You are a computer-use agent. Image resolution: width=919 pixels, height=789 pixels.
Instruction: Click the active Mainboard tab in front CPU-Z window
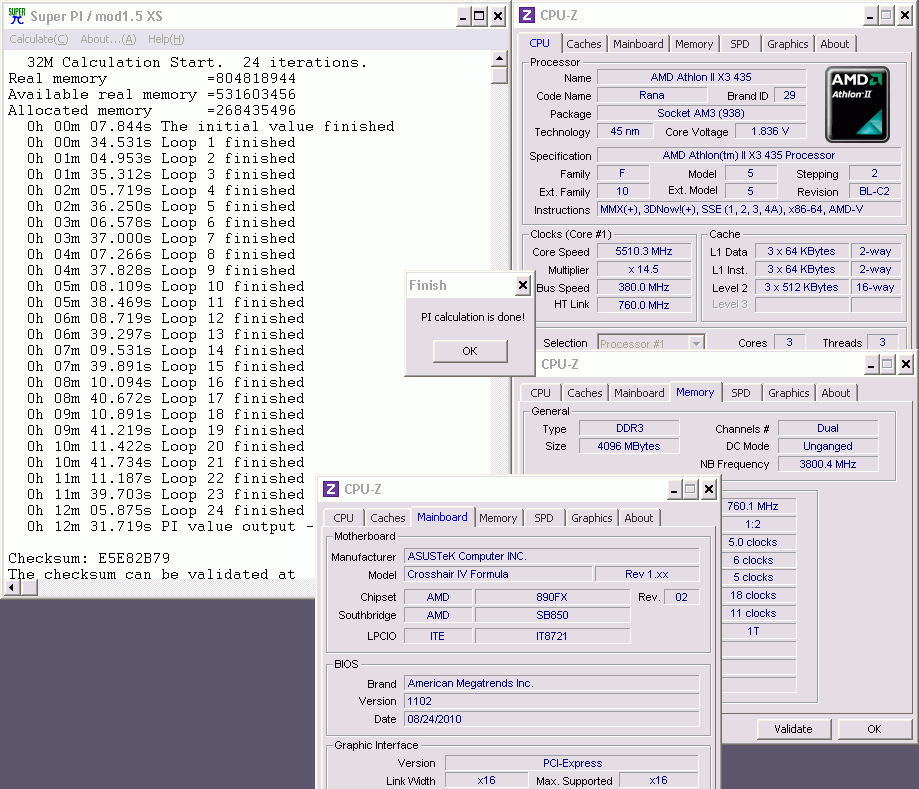443,517
